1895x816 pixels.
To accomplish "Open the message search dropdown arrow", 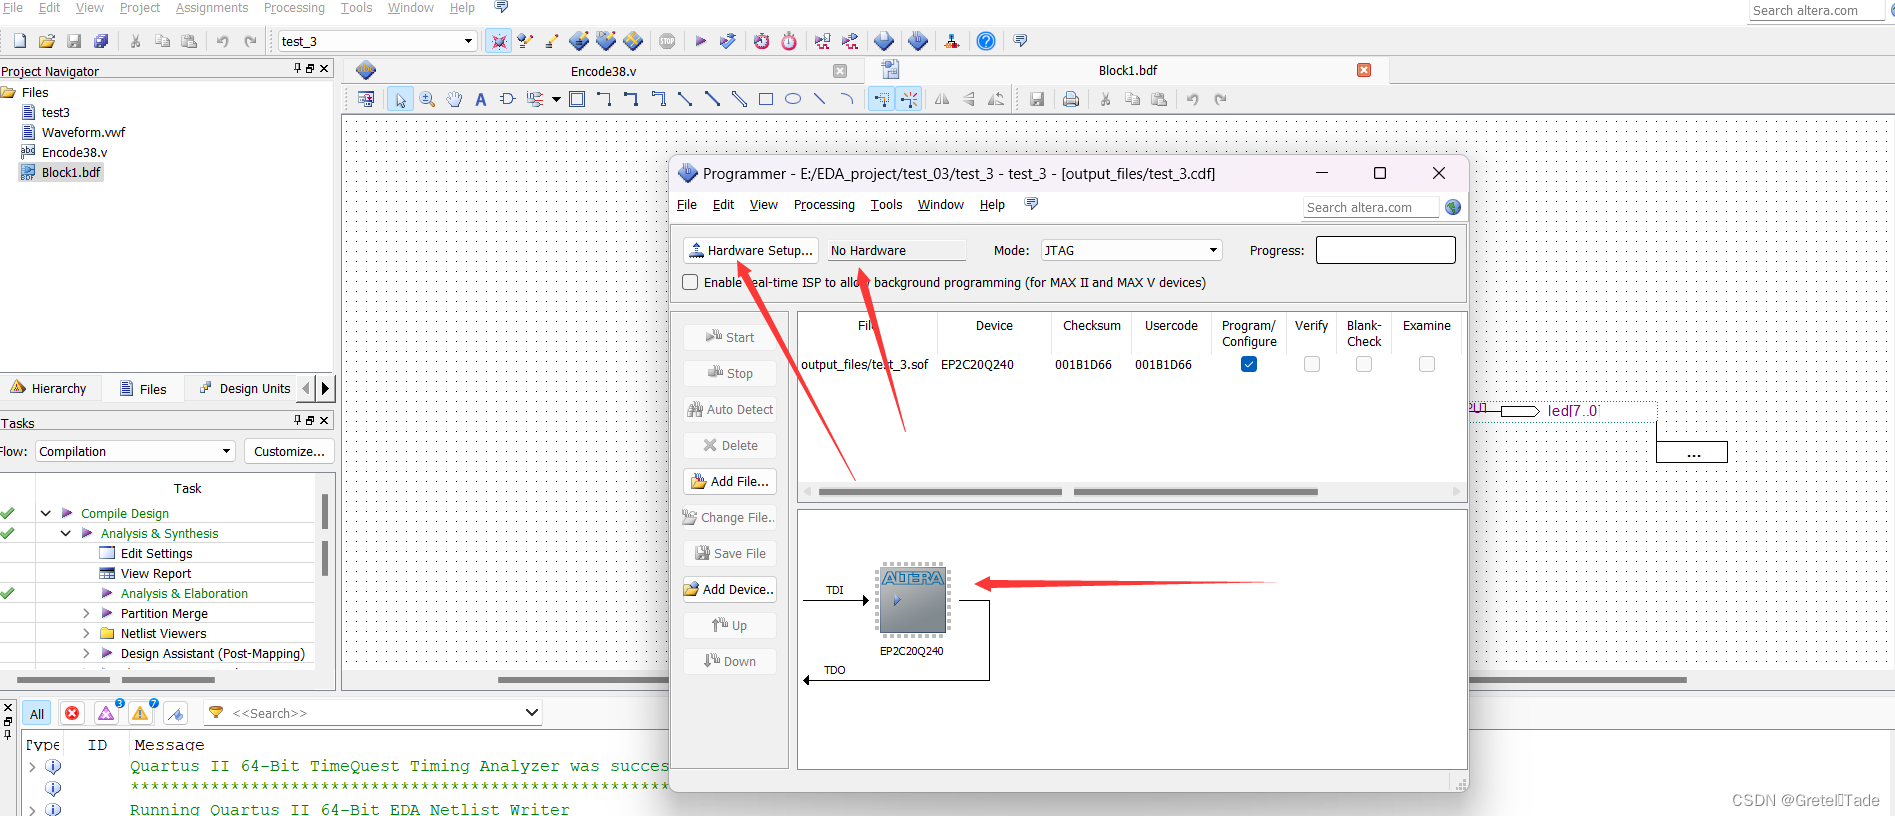I will click(x=531, y=713).
